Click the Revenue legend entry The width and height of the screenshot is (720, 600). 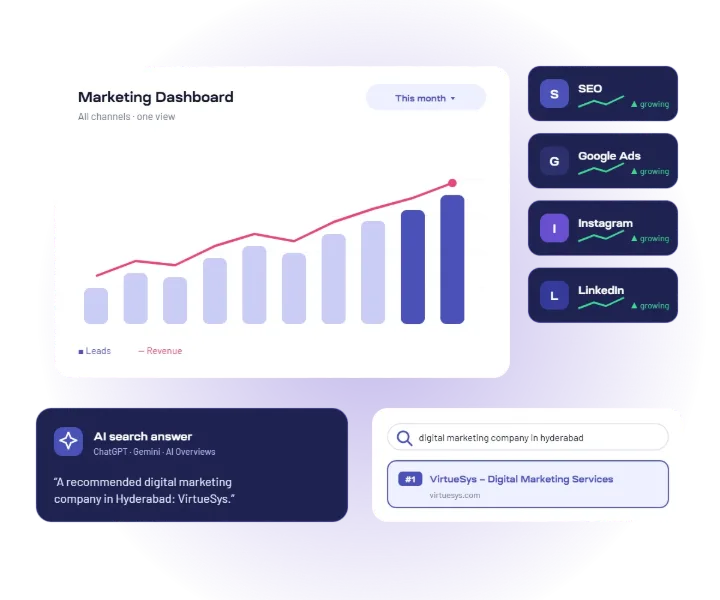(x=160, y=351)
